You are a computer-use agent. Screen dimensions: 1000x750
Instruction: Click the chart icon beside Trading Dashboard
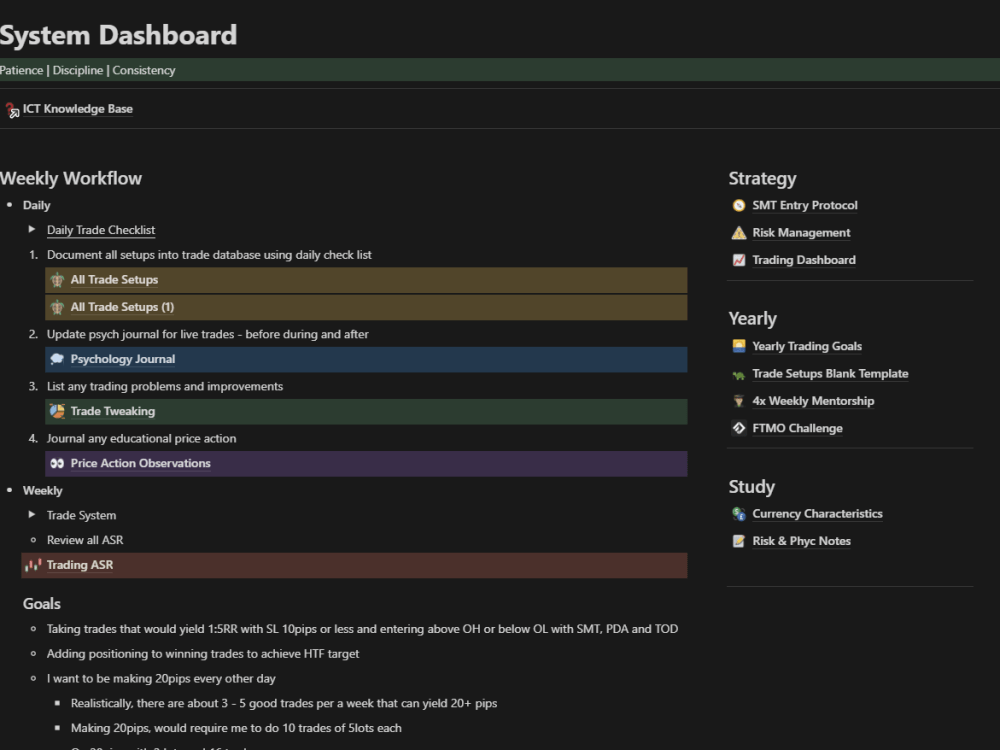pyautogui.click(x=737, y=260)
